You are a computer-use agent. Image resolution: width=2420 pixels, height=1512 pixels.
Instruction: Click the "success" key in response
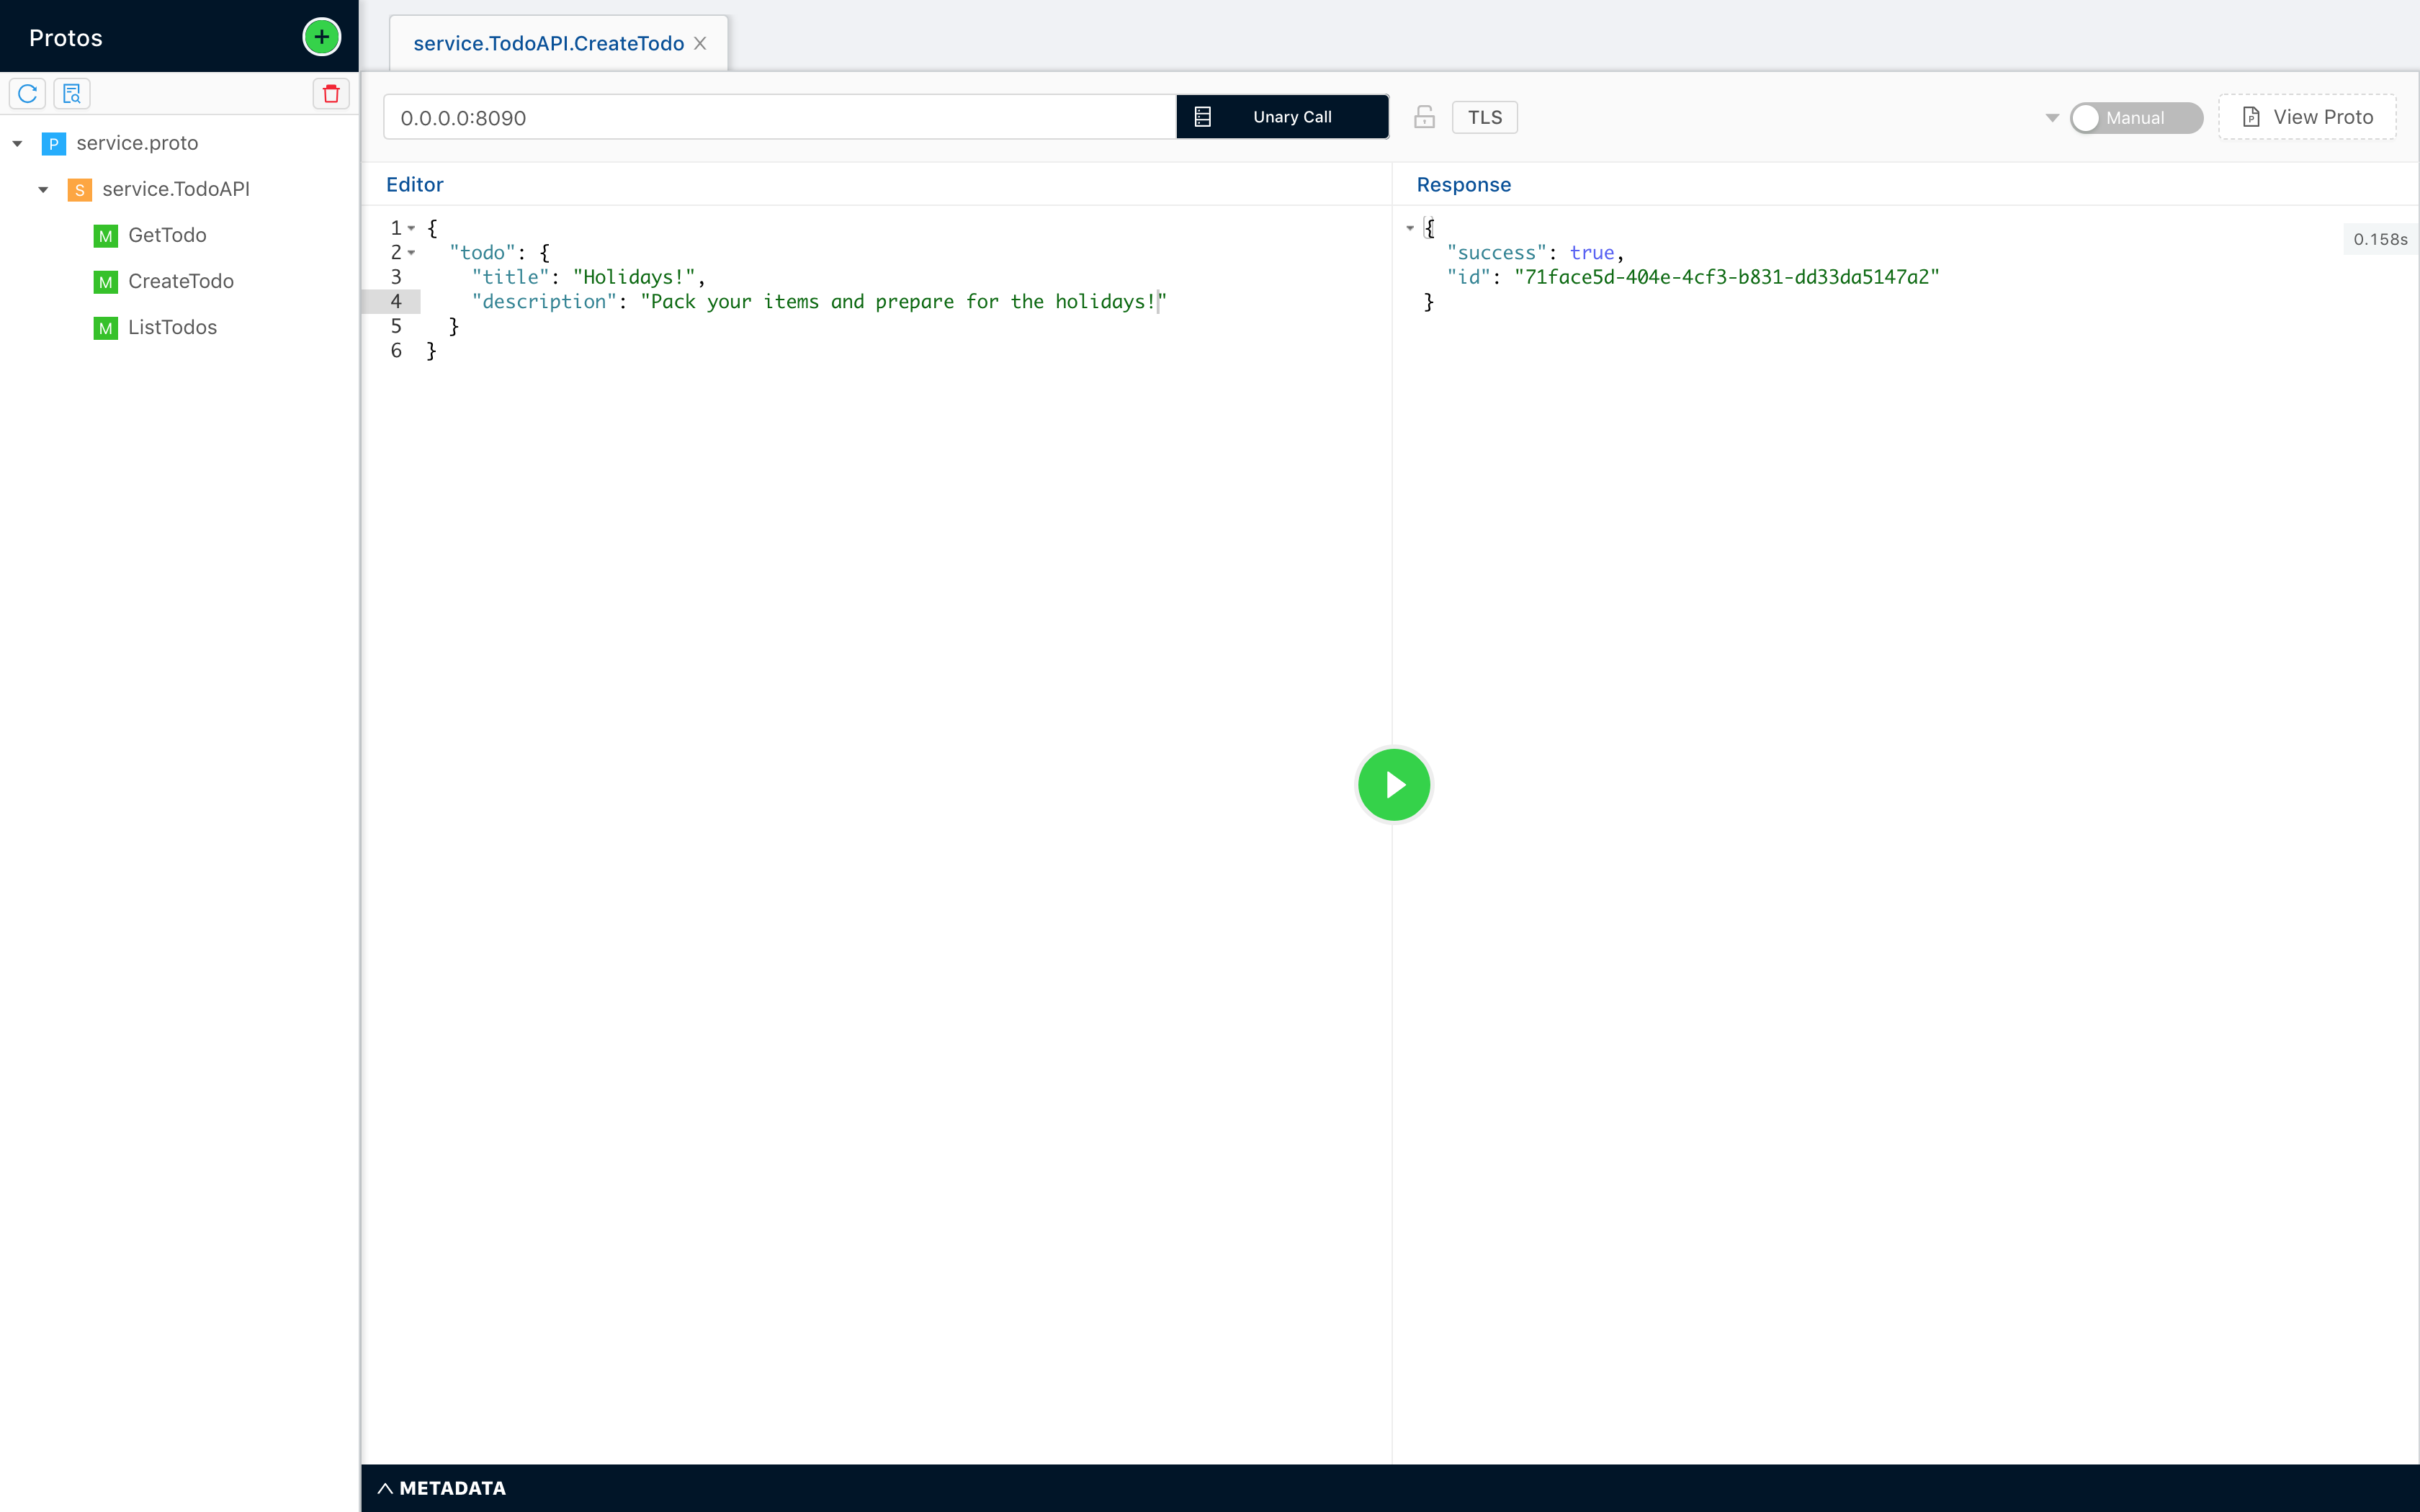1496,252
